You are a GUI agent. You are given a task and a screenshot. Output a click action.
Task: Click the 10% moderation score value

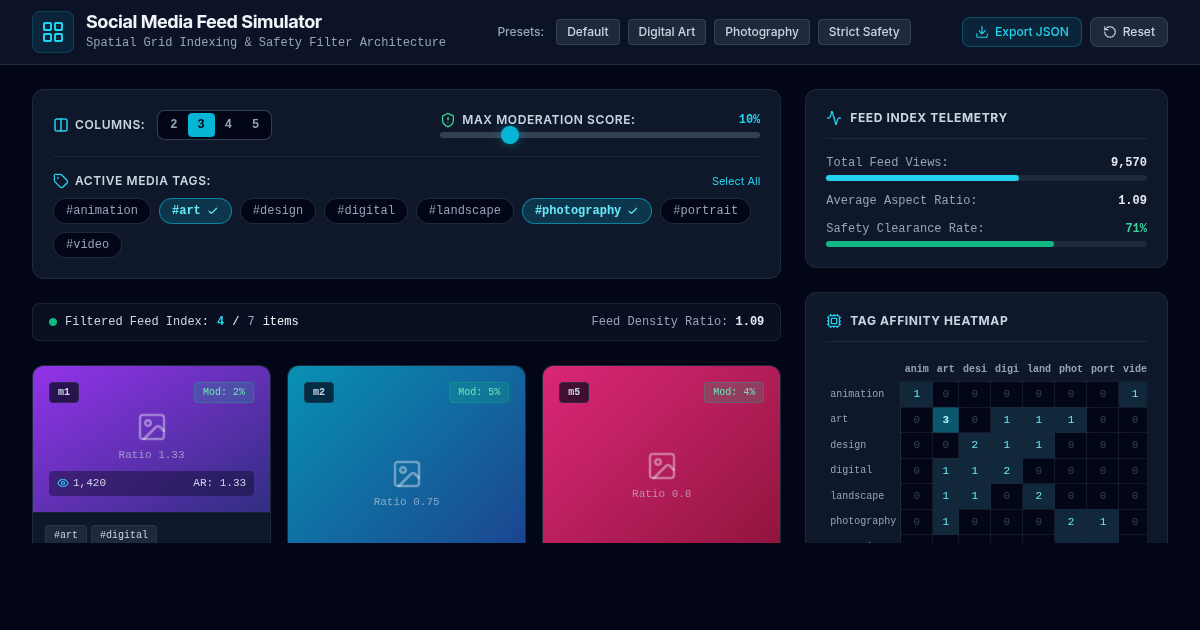coord(749,120)
